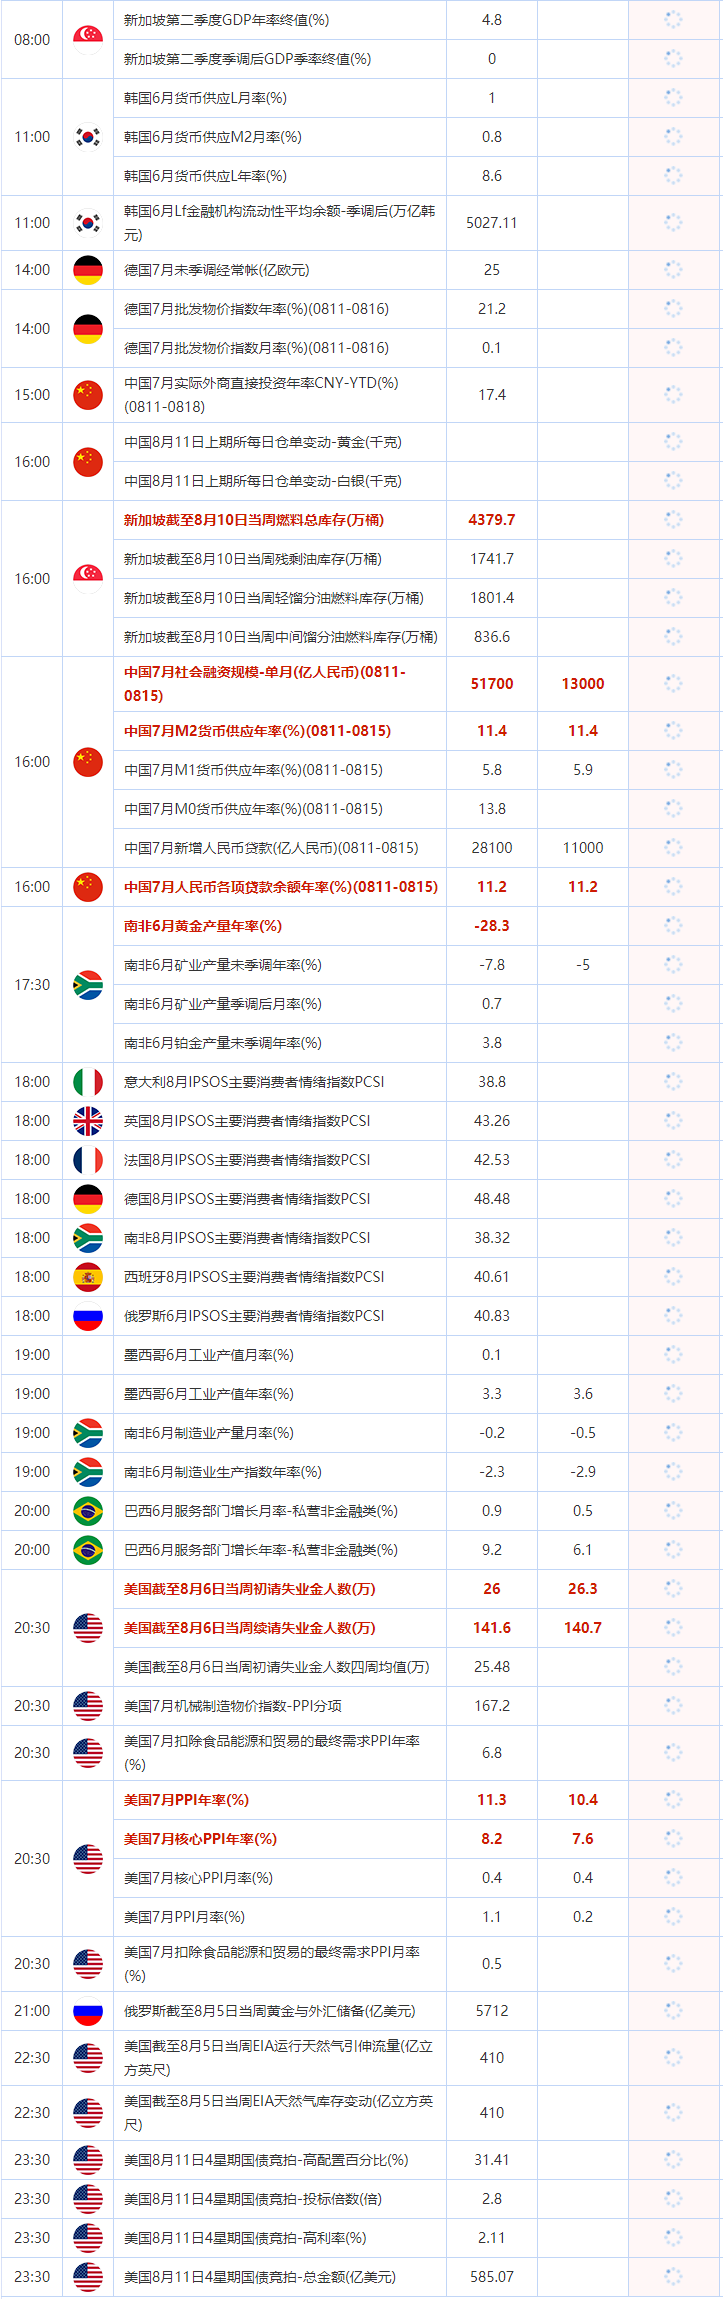The width and height of the screenshot is (723, 2299).
Task: Click the South Korea flag next to 韩国6月货币供应M2月率
Action: (88, 137)
